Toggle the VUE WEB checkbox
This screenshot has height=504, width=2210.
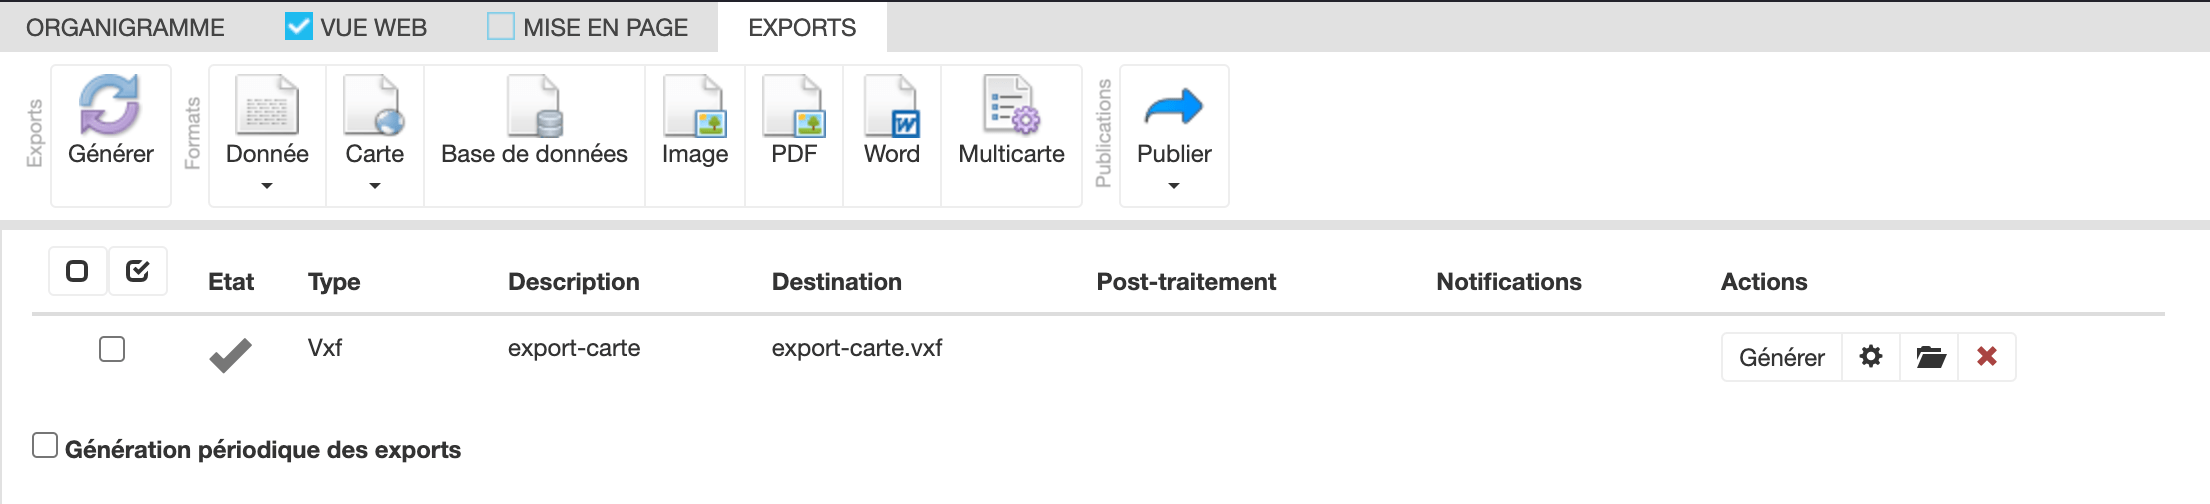pyautogui.click(x=299, y=26)
